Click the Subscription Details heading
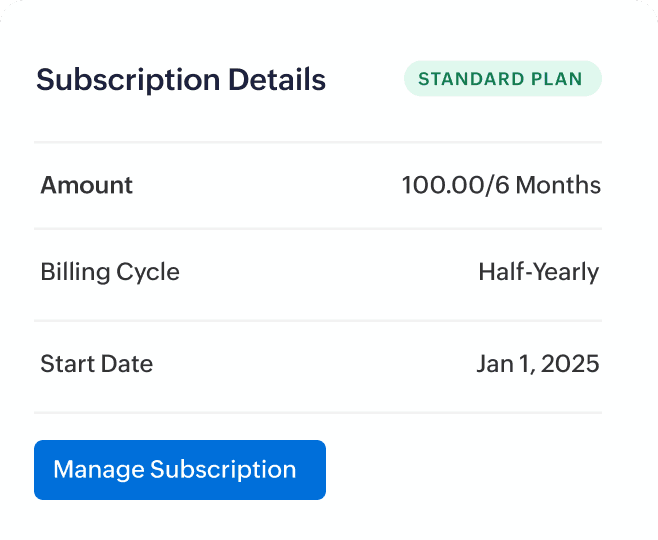The image size is (658, 540). [181, 80]
